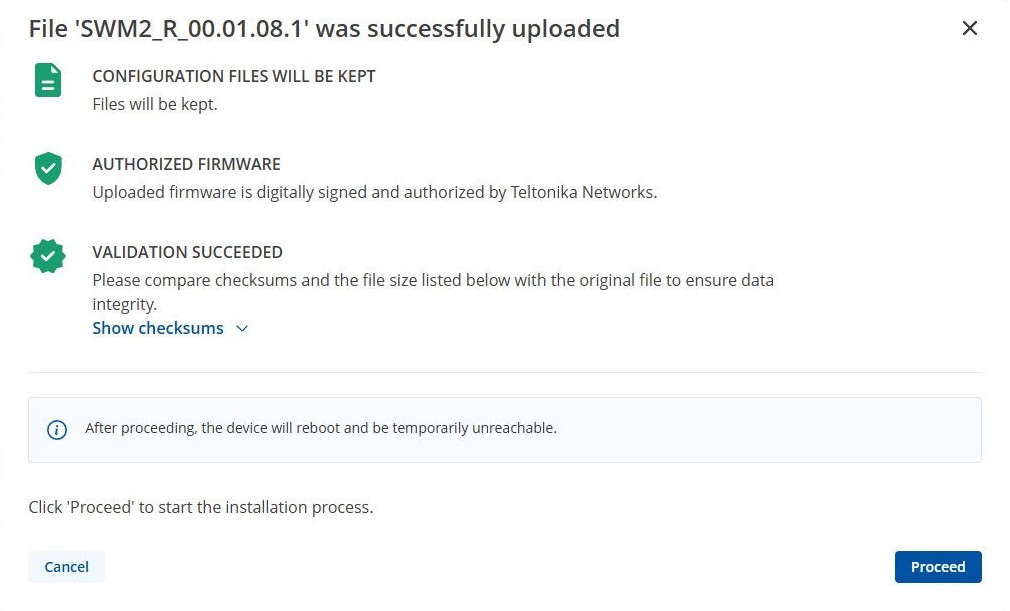This screenshot has height=611, width=1010.
Task: Open the Show checksums link
Action: tap(158, 328)
